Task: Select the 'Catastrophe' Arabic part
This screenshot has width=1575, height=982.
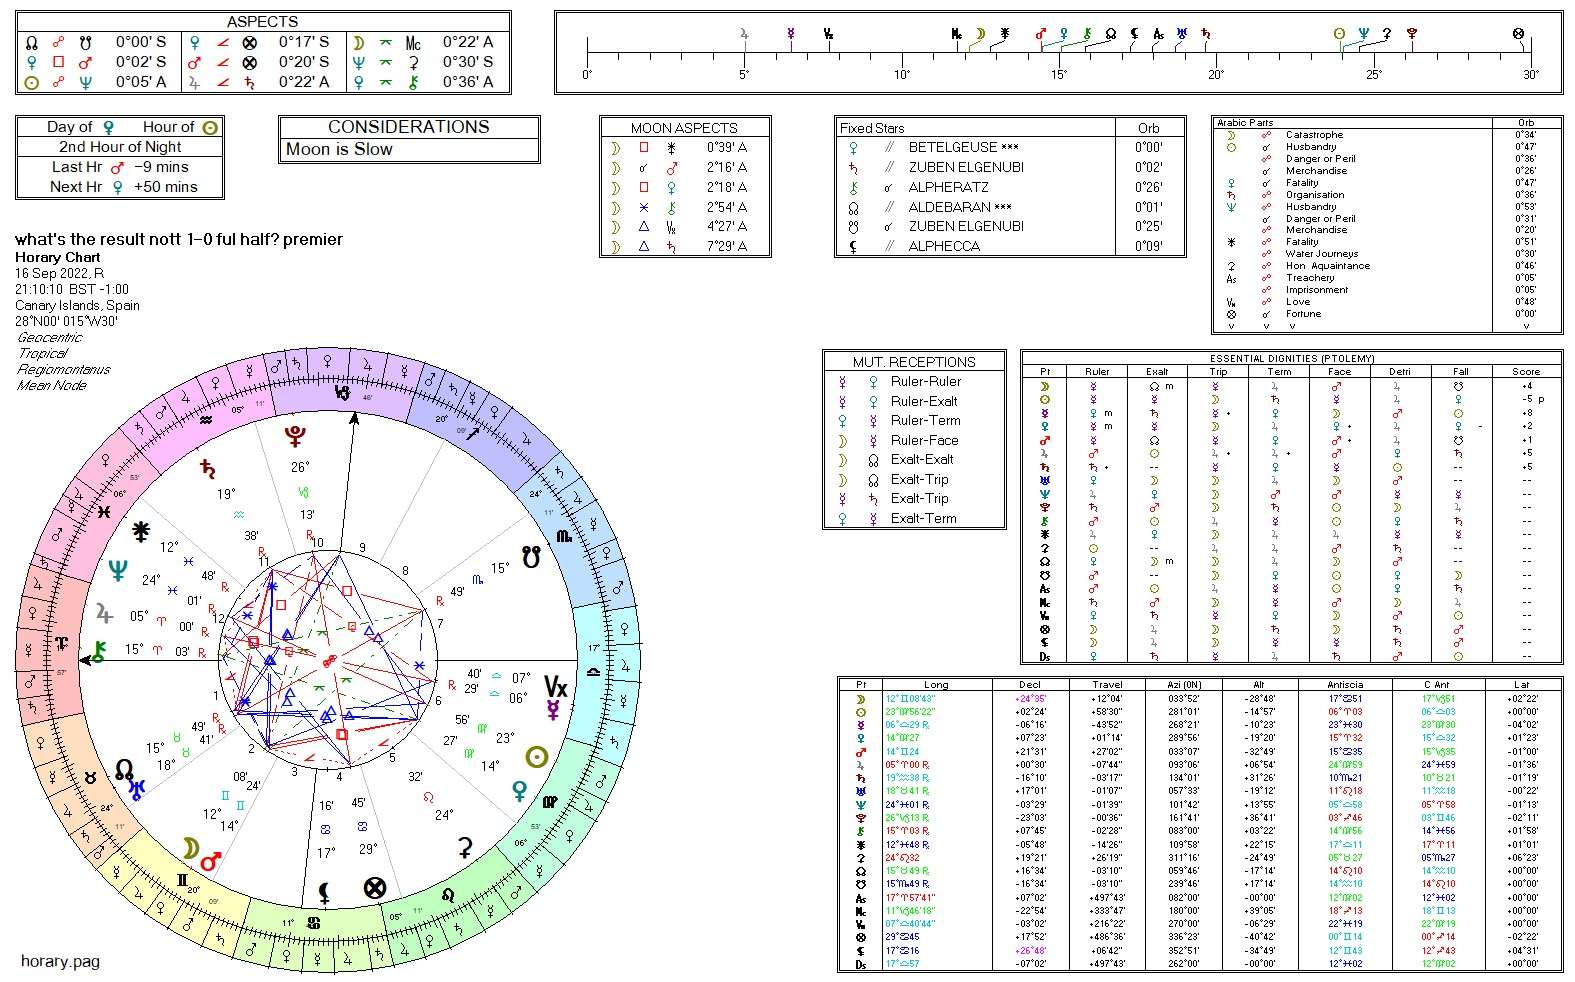Action: [x=1314, y=135]
